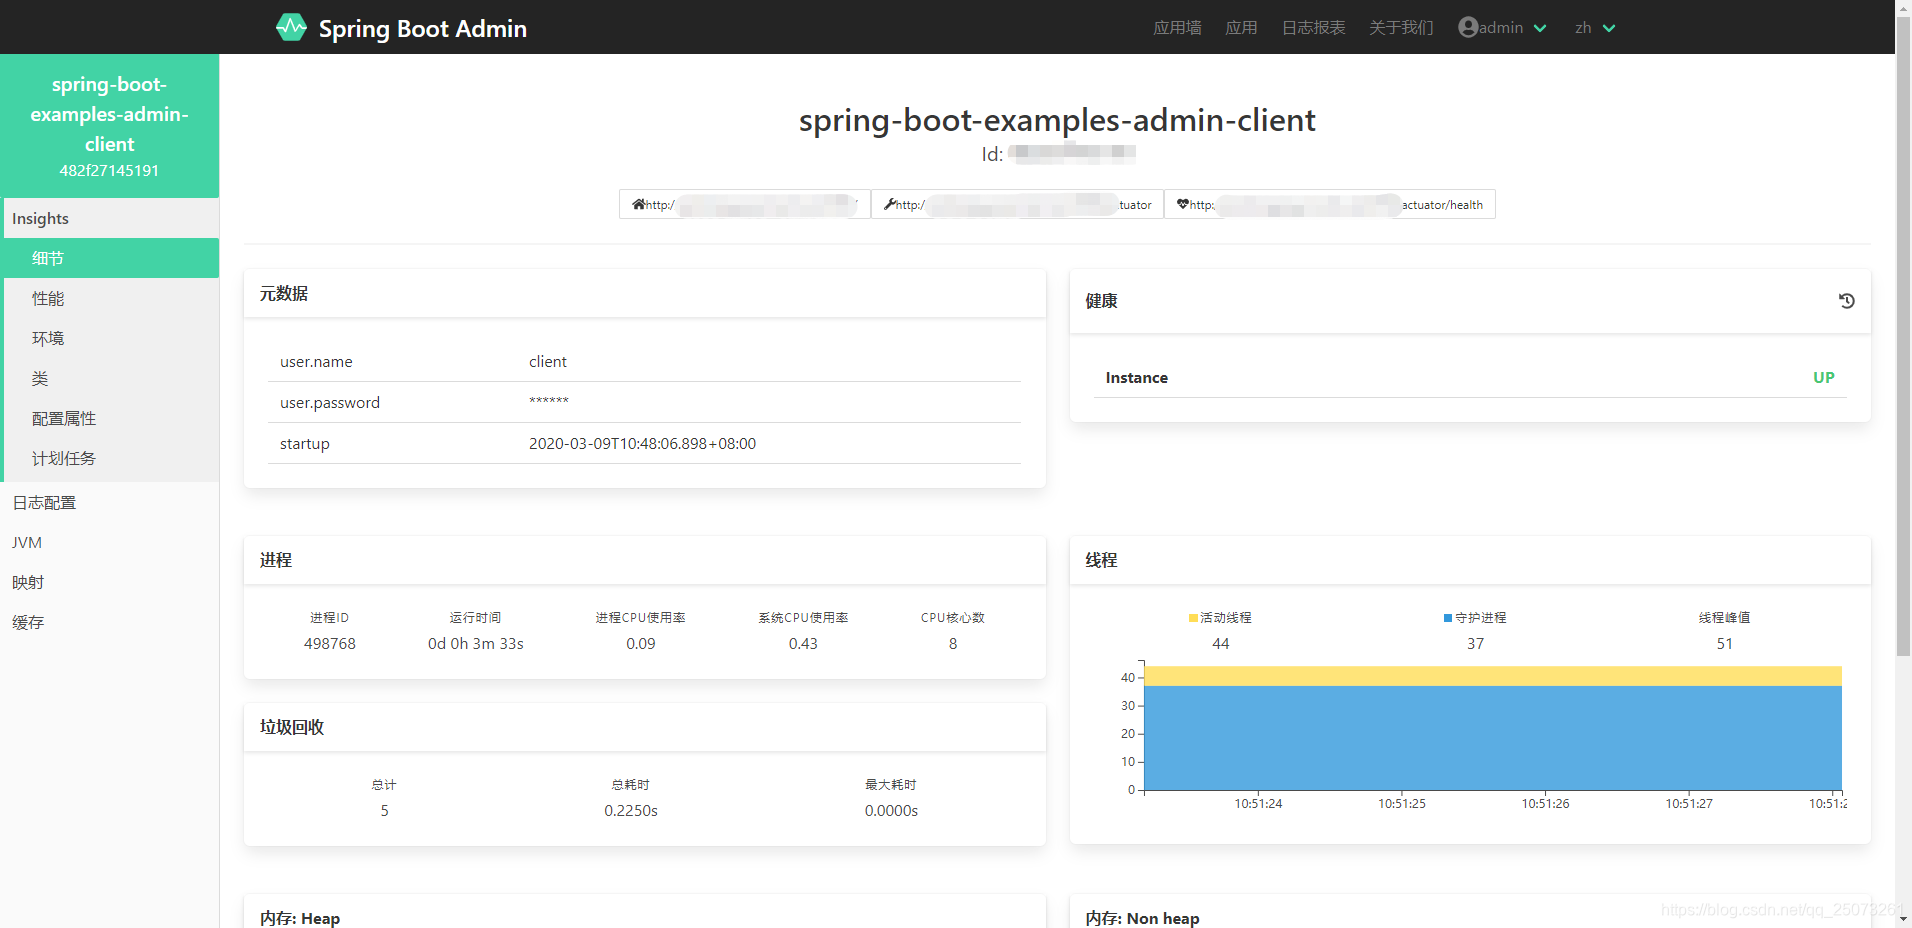Screen dimensions: 1912x928
Task: Click the heart icon health URL
Action: click(1329, 204)
